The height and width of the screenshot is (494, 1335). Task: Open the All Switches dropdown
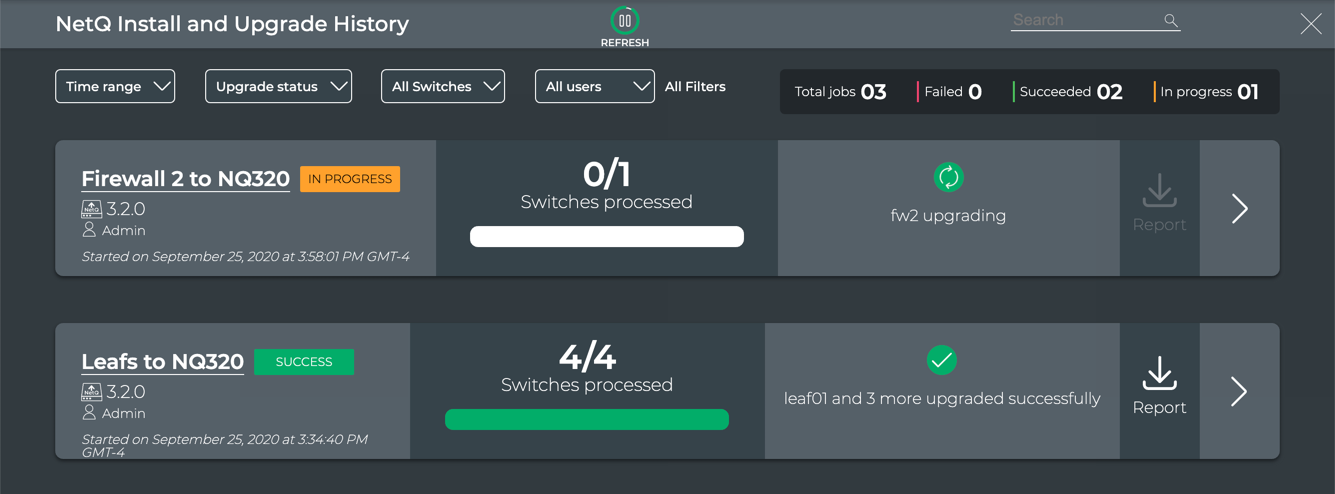click(443, 87)
